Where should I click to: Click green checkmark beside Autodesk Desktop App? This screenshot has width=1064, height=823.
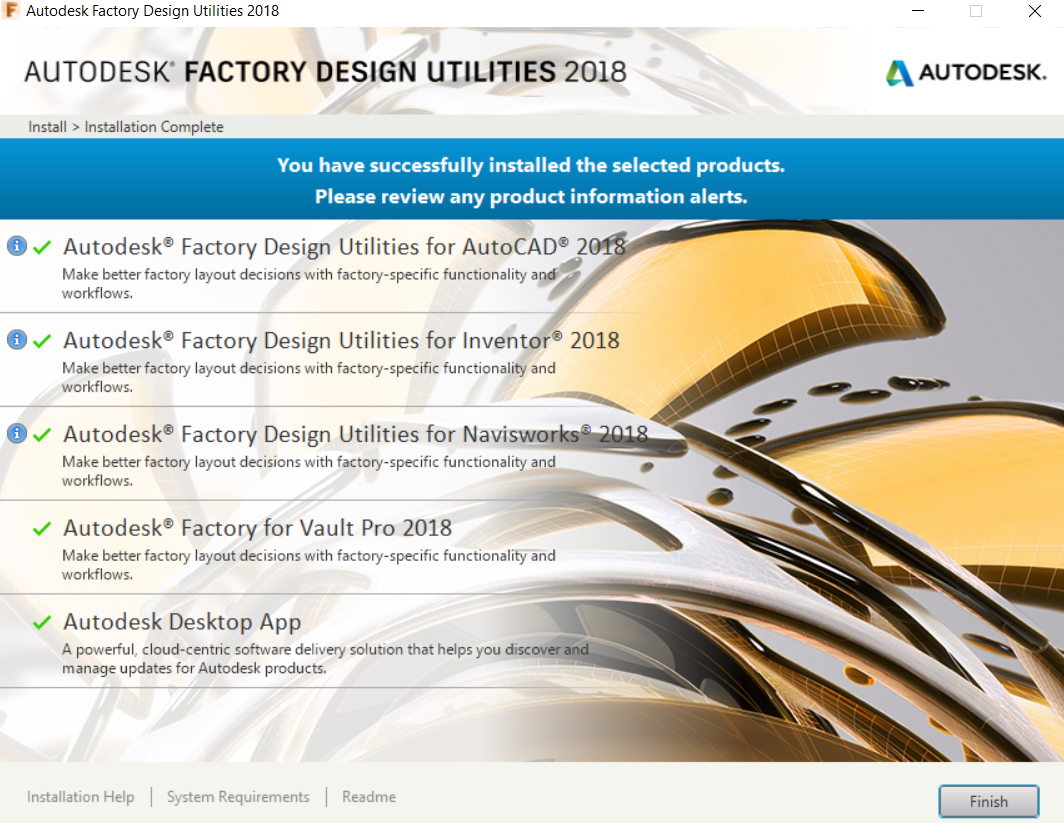[42, 621]
